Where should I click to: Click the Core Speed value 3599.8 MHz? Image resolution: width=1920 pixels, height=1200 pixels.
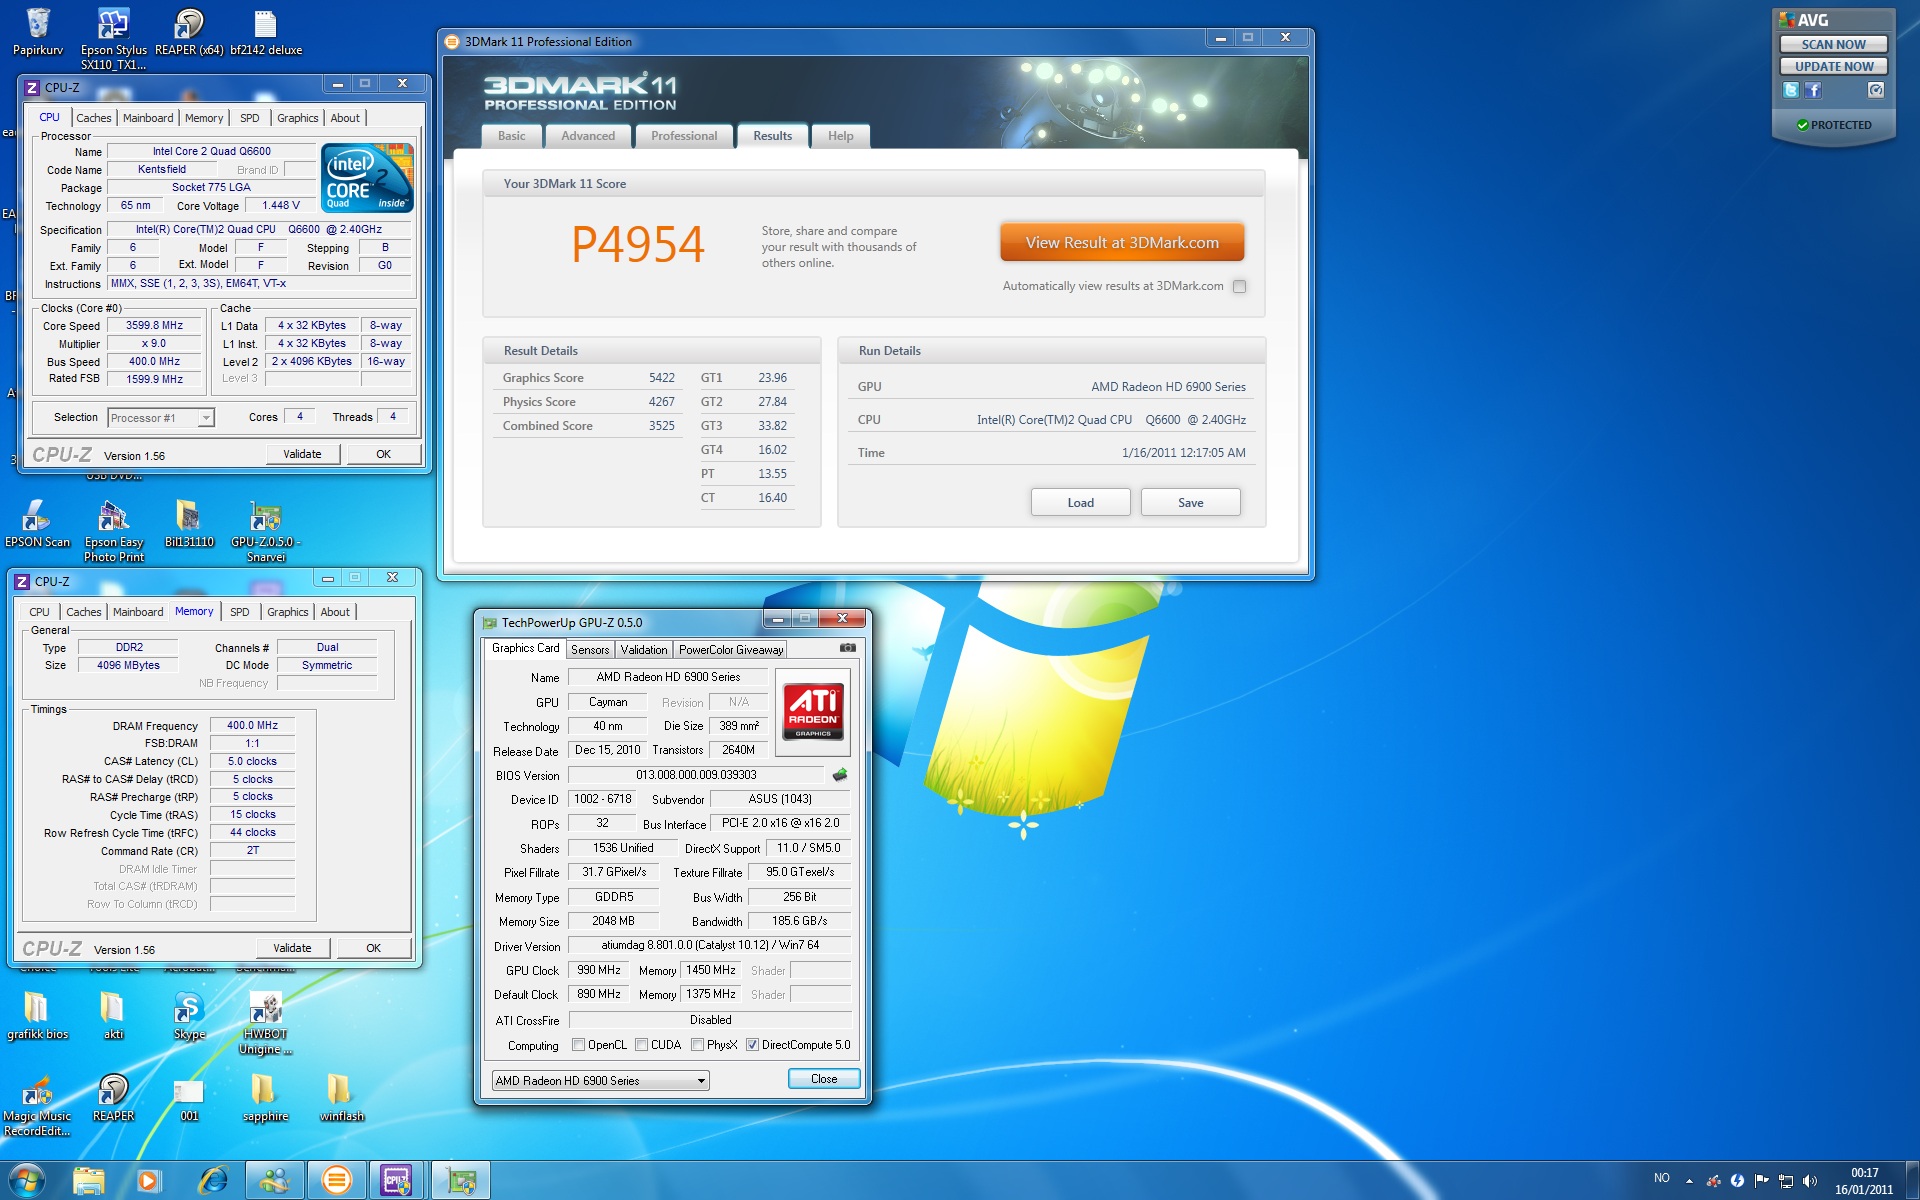click(x=154, y=326)
